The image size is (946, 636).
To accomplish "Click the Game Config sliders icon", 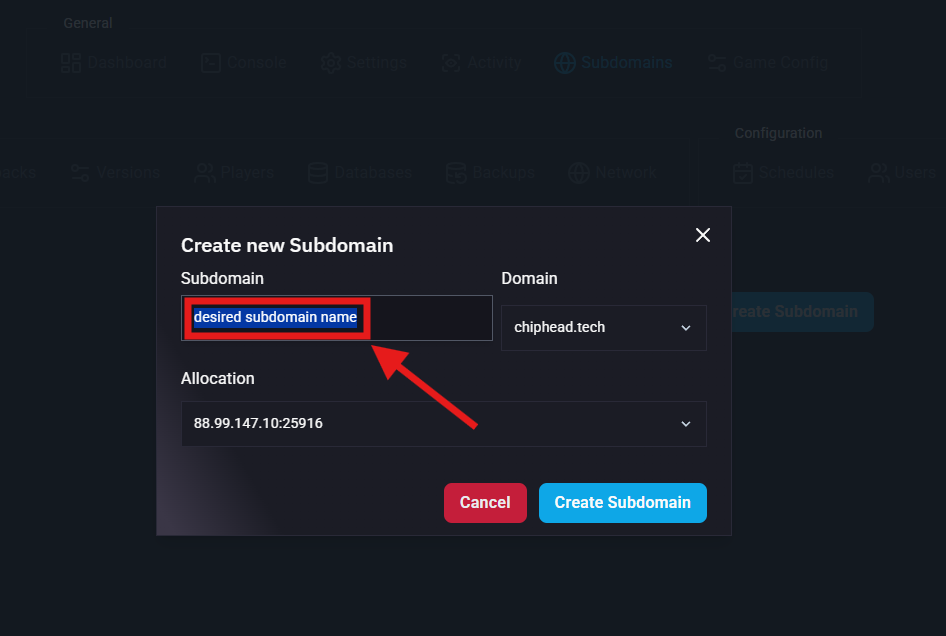I will (x=717, y=63).
